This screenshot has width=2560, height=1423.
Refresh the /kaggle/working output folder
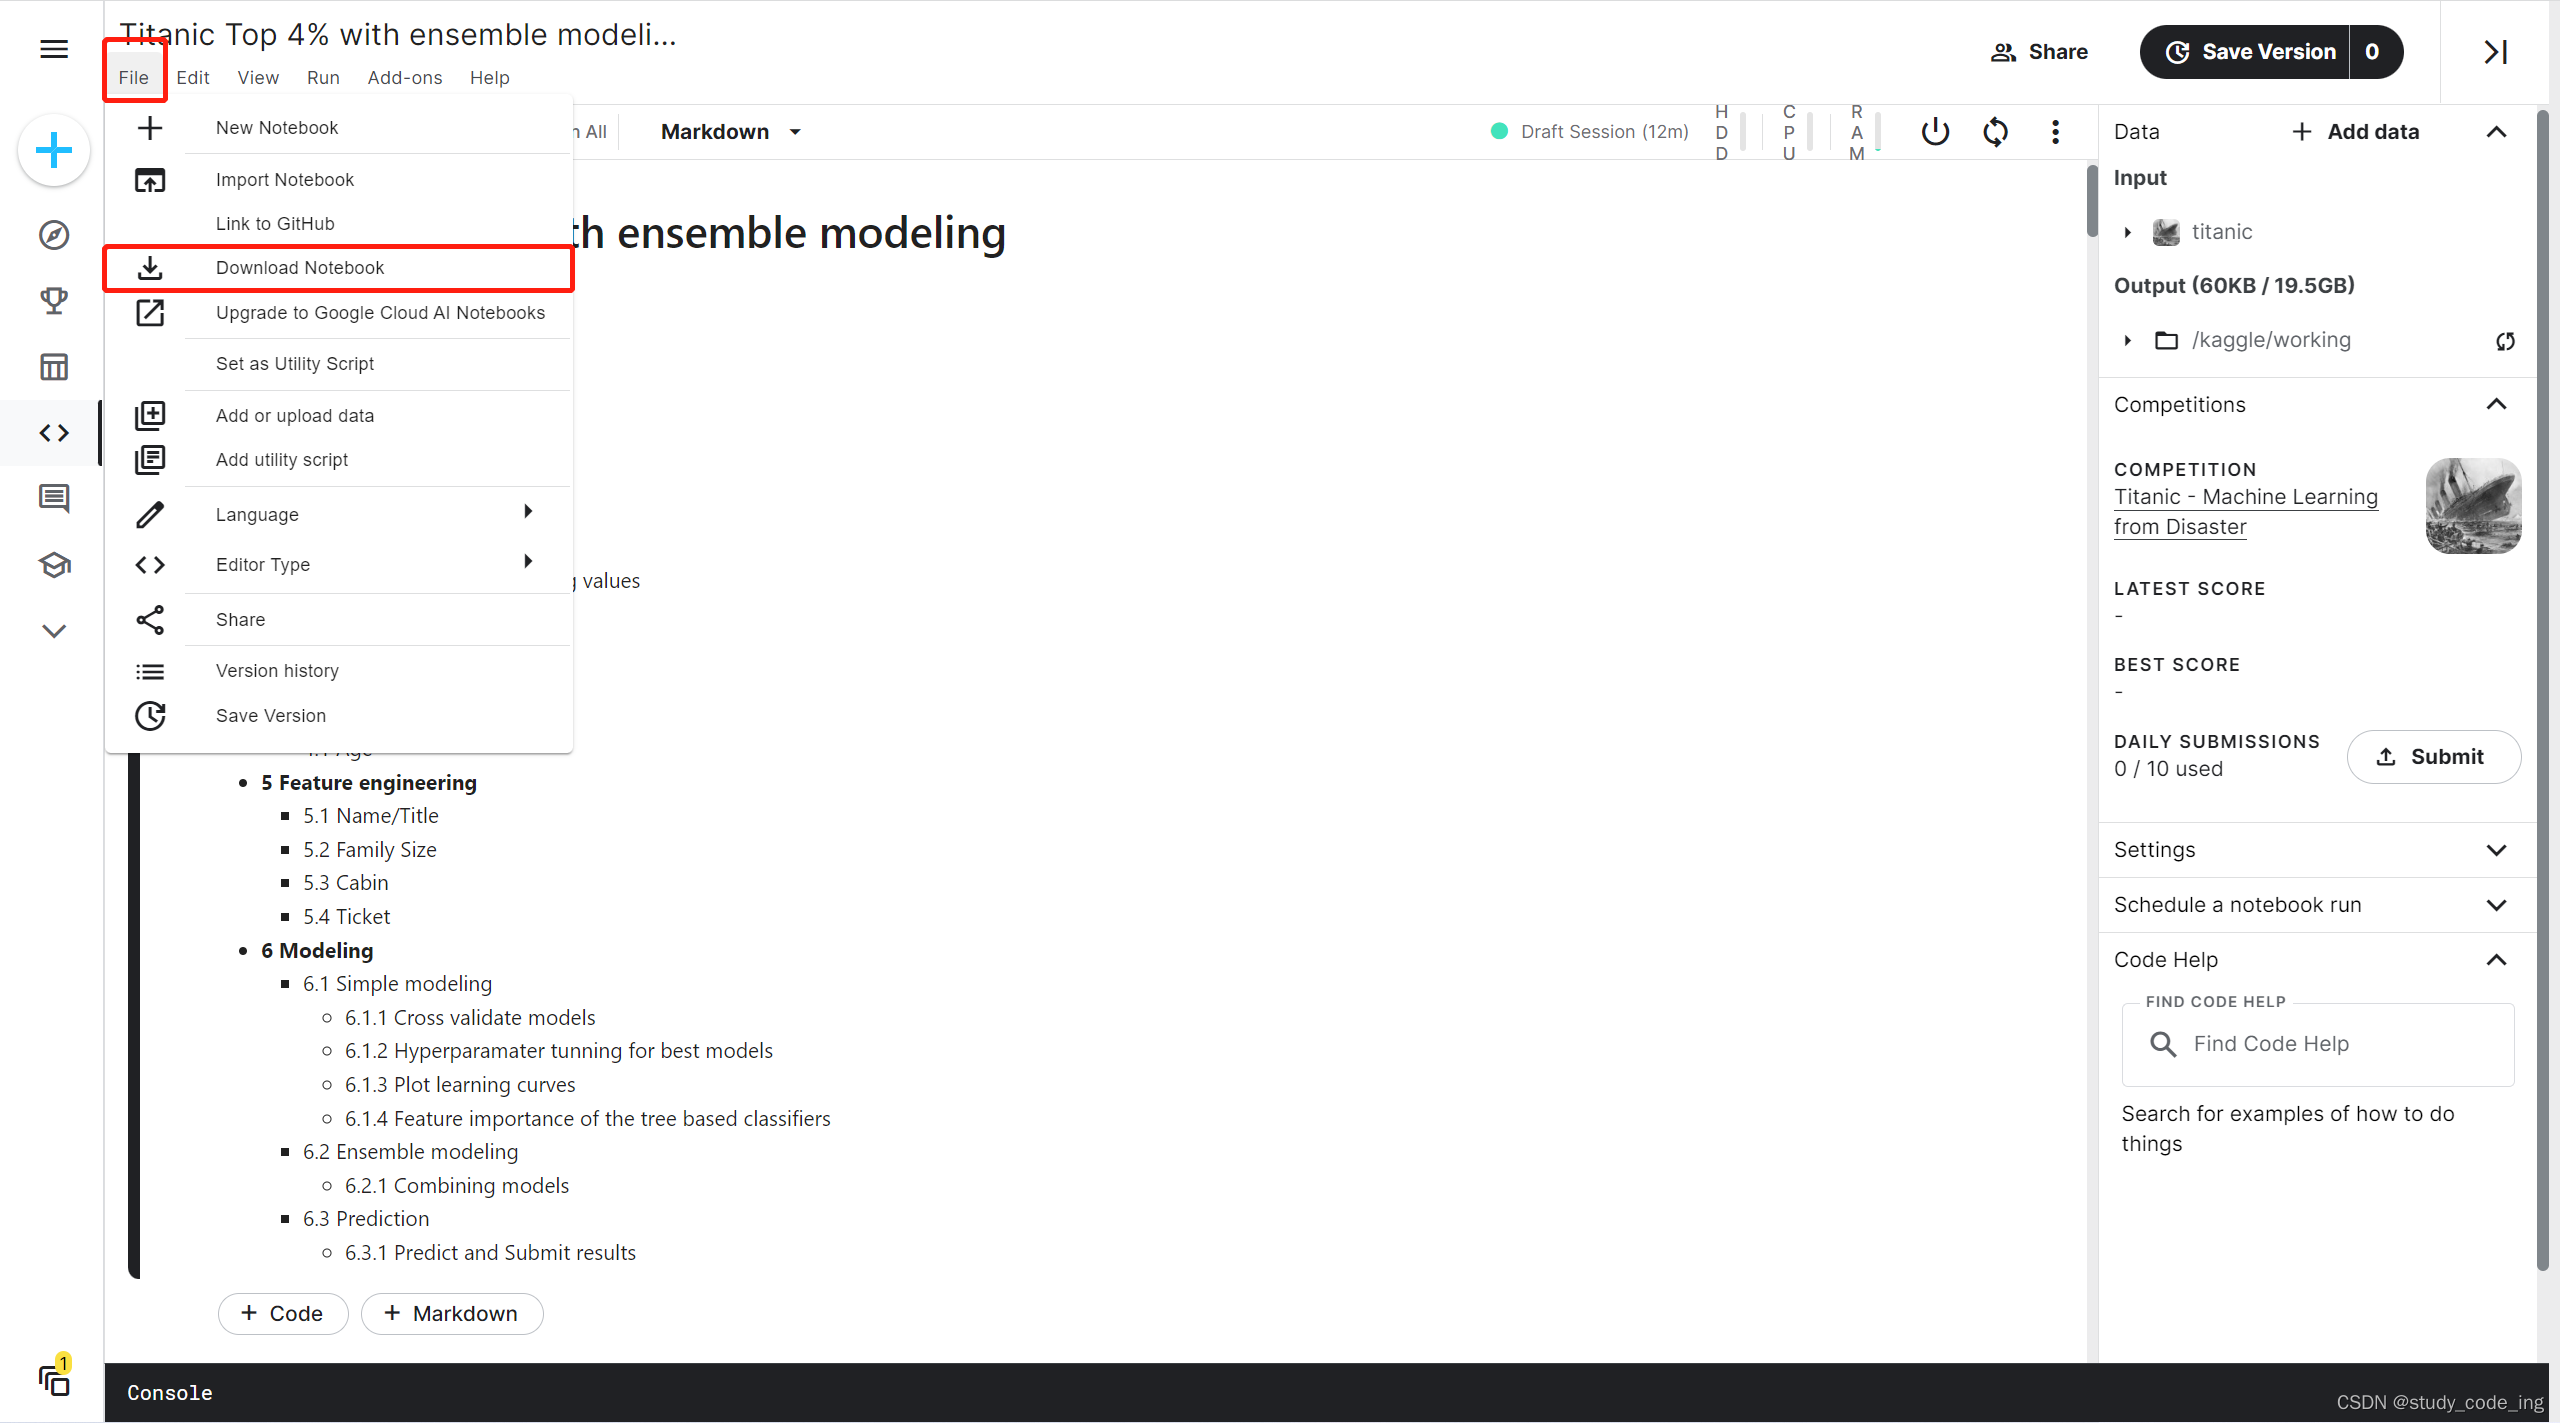pyautogui.click(x=2505, y=341)
